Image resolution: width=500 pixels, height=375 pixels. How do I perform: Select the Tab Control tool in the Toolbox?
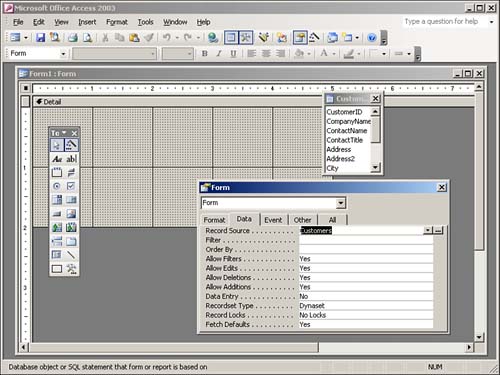click(71, 241)
